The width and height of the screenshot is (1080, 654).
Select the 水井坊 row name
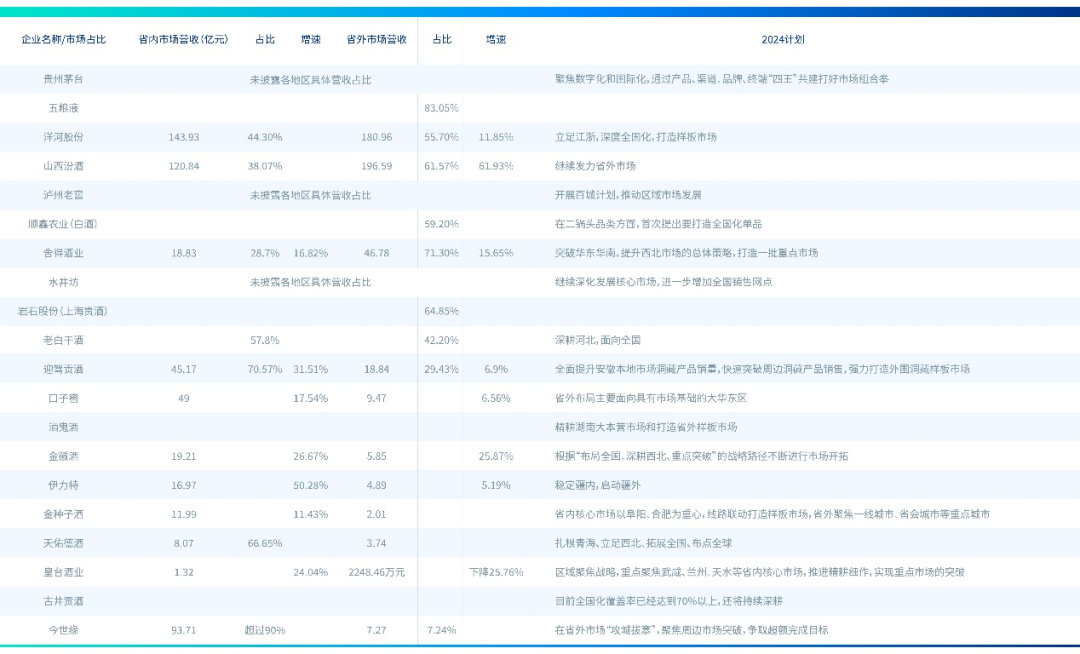[x=63, y=282]
